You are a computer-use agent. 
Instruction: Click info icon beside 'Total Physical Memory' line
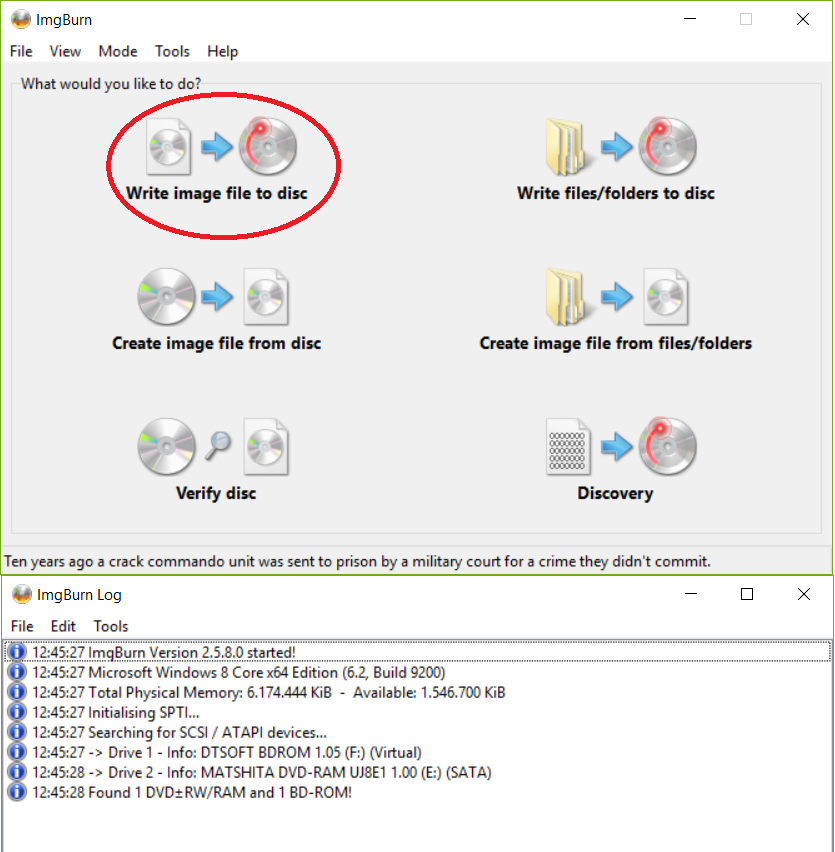[17, 692]
